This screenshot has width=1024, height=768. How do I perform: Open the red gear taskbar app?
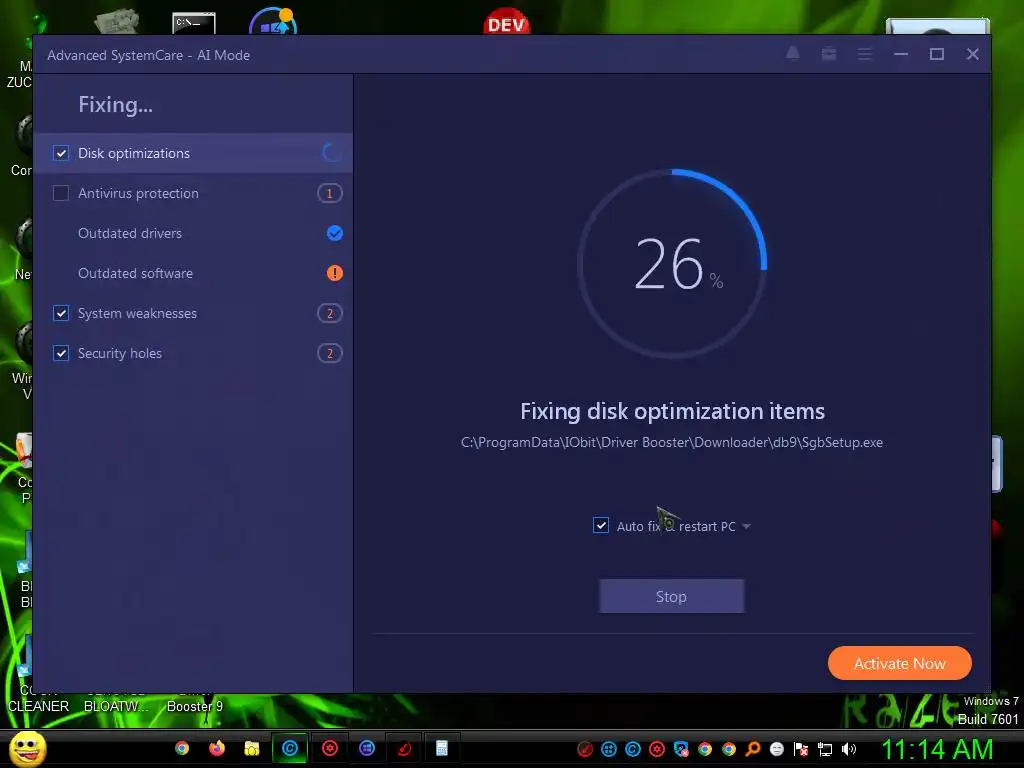(330, 748)
